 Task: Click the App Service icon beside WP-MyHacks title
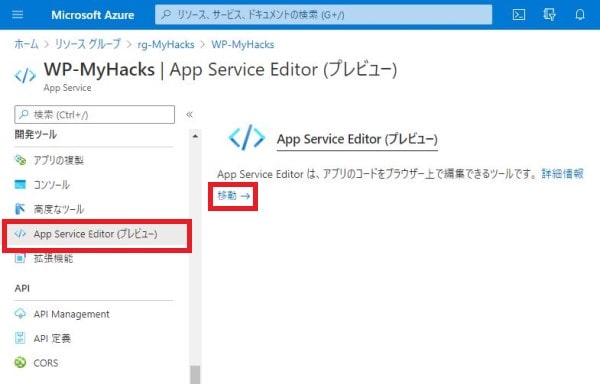pyautogui.click(x=25, y=75)
